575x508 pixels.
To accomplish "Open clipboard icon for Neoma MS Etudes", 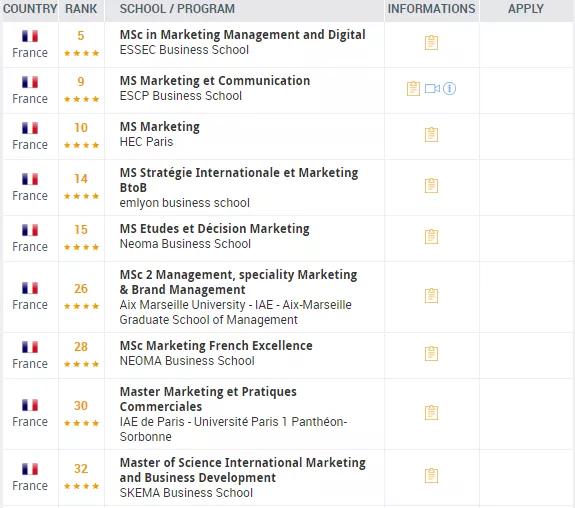I will click(x=431, y=237).
